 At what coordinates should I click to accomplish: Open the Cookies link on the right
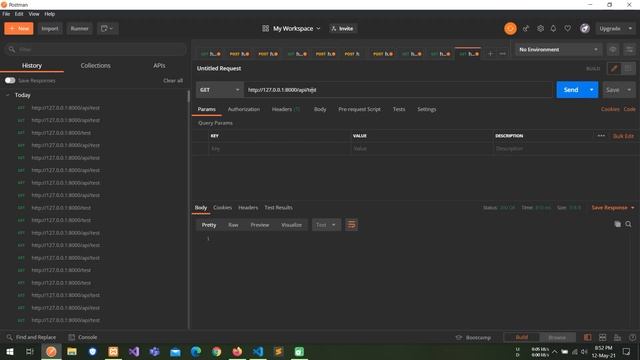click(x=610, y=109)
